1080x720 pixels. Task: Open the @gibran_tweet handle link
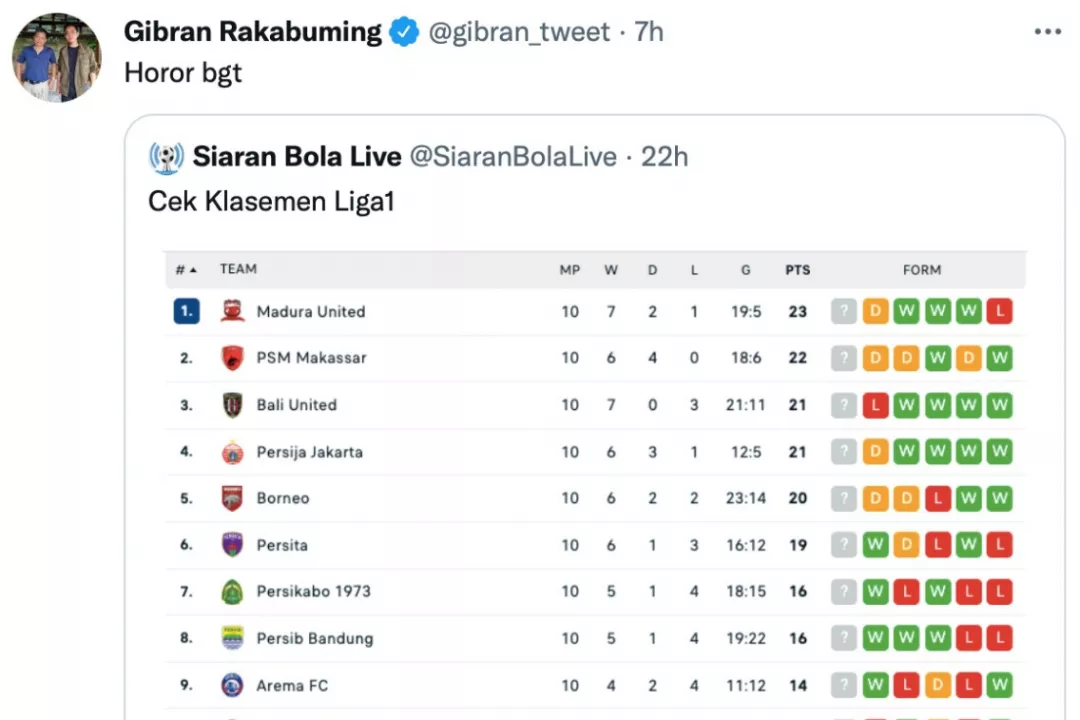(519, 32)
